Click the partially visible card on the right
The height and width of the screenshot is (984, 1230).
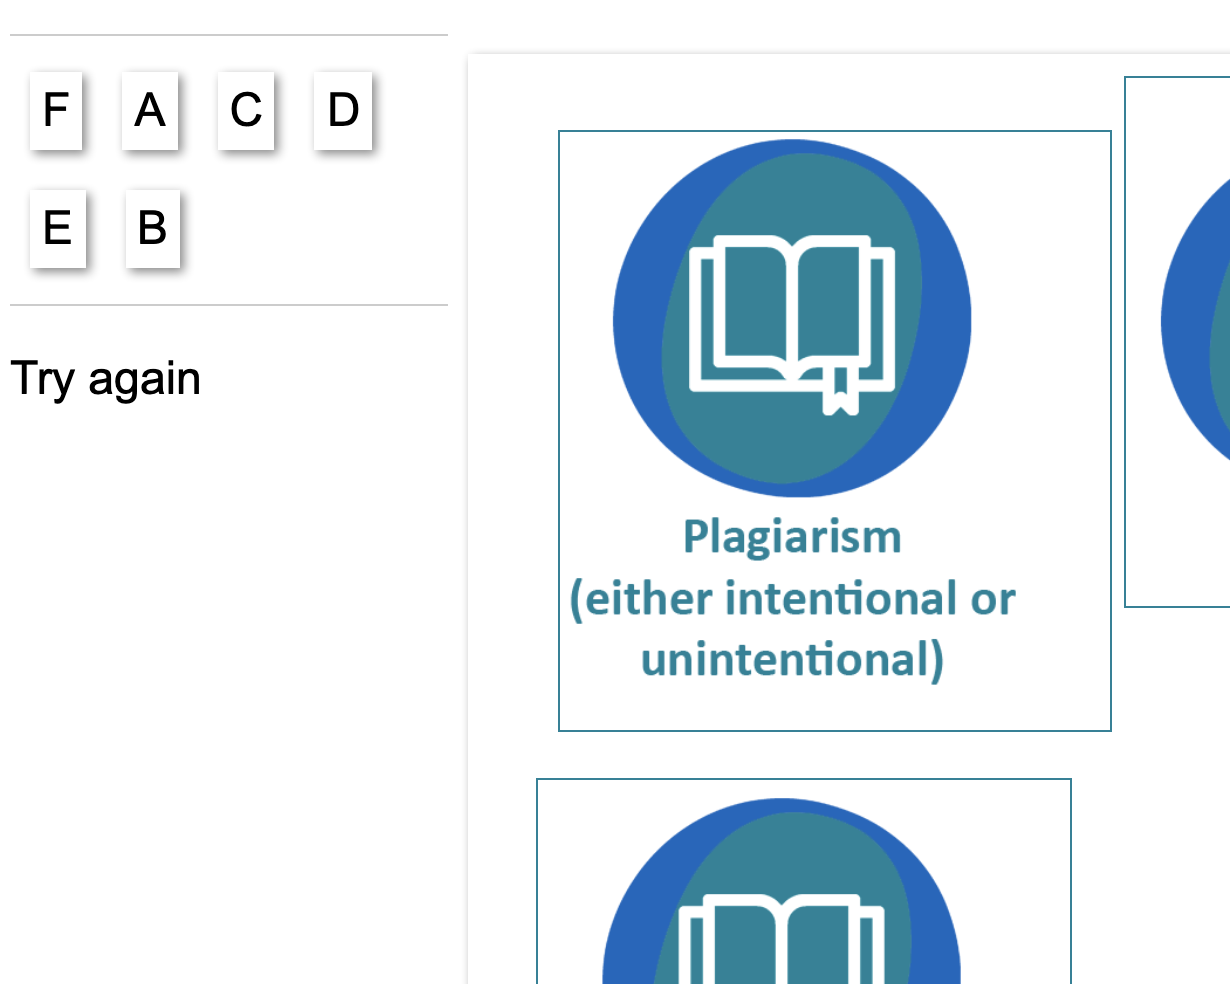[x=1177, y=342]
